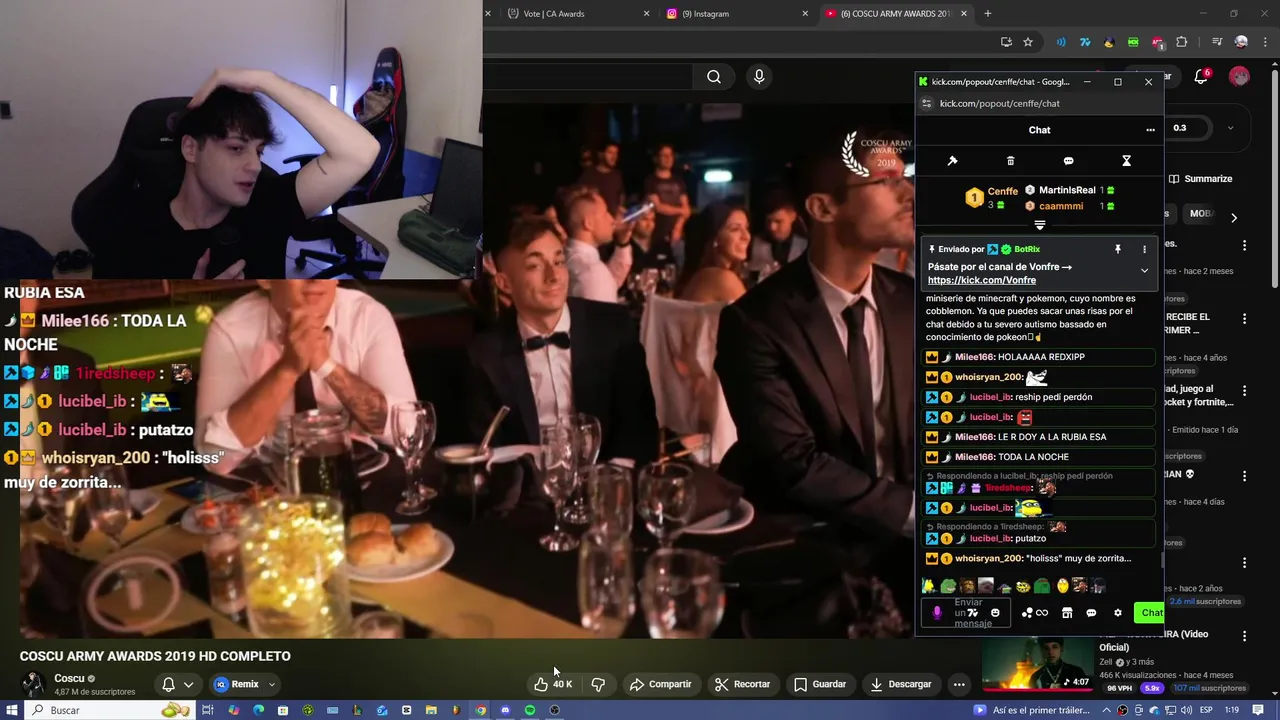Open options menu of the pinned BotRix message
This screenshot has height=720, width=1280.
click(x=1144, y=249)
